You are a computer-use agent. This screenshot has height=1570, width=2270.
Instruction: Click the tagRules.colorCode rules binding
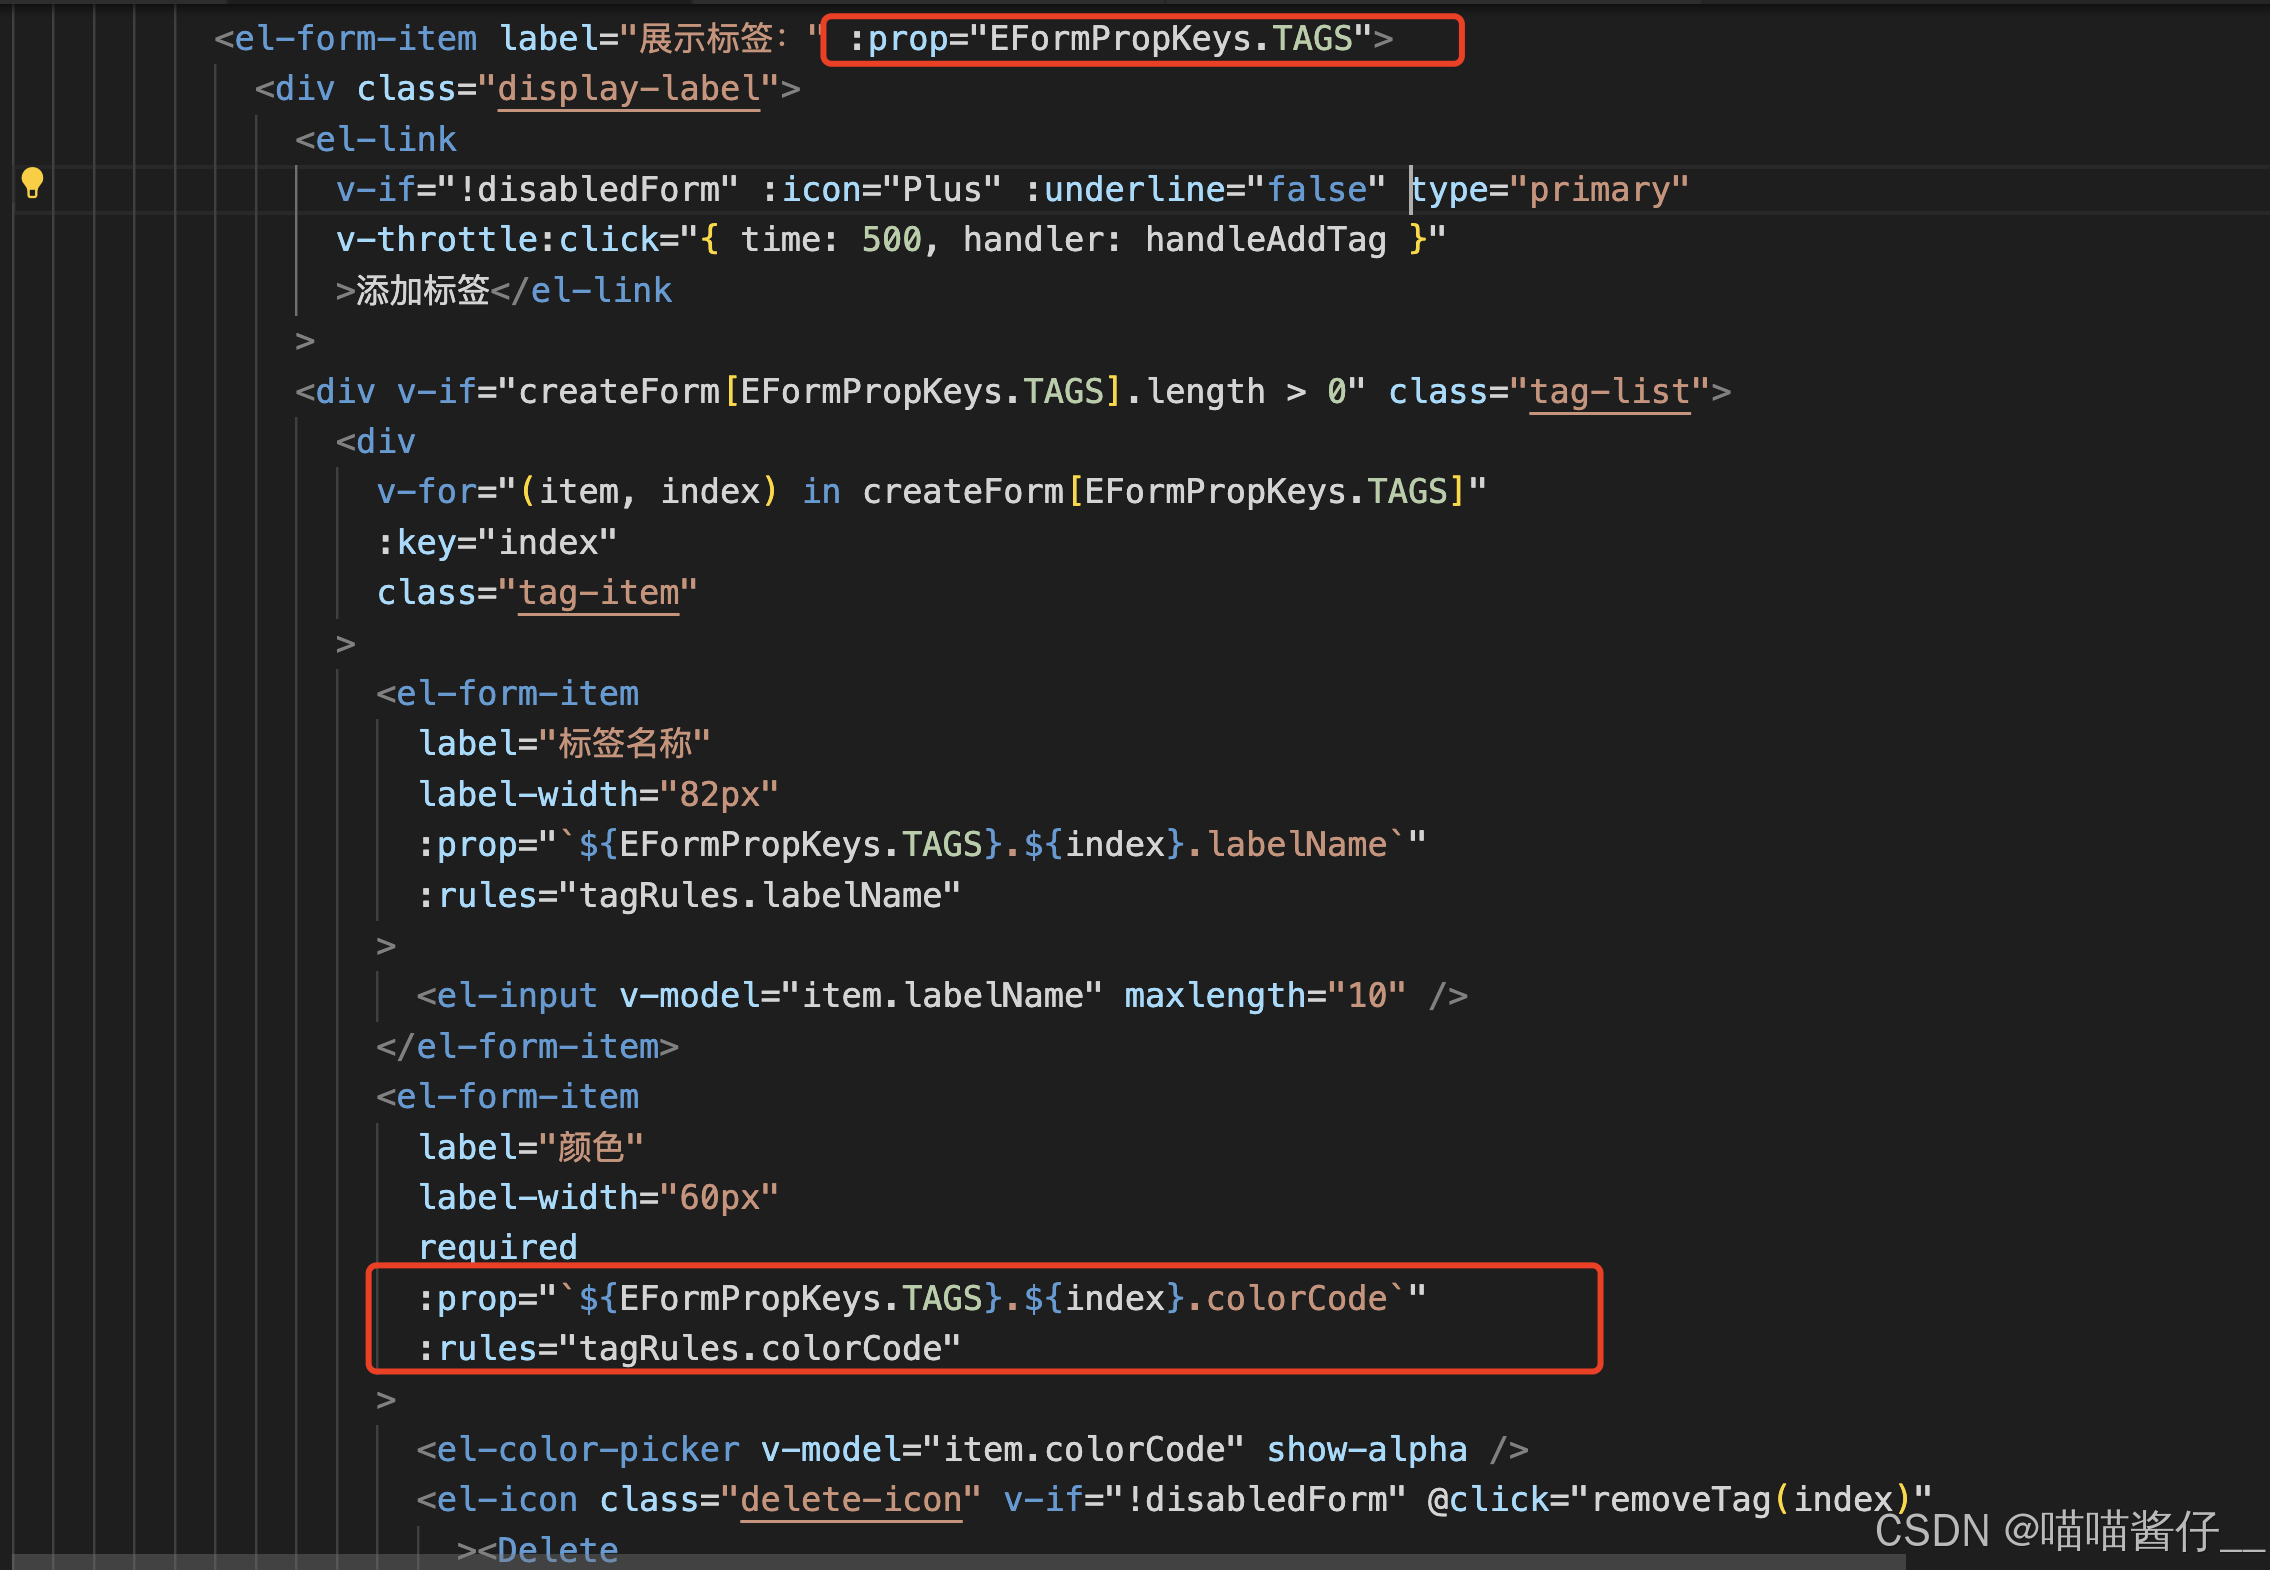[766, 1347]
